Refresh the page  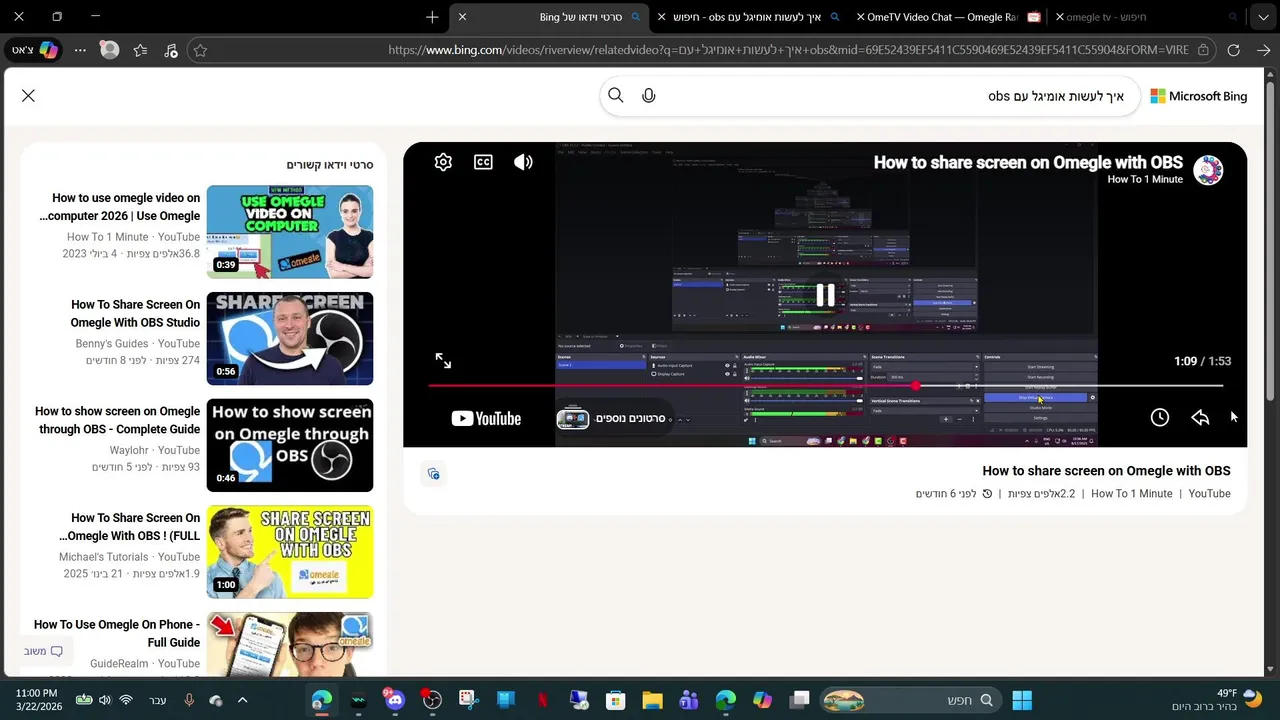[1234, 50]
